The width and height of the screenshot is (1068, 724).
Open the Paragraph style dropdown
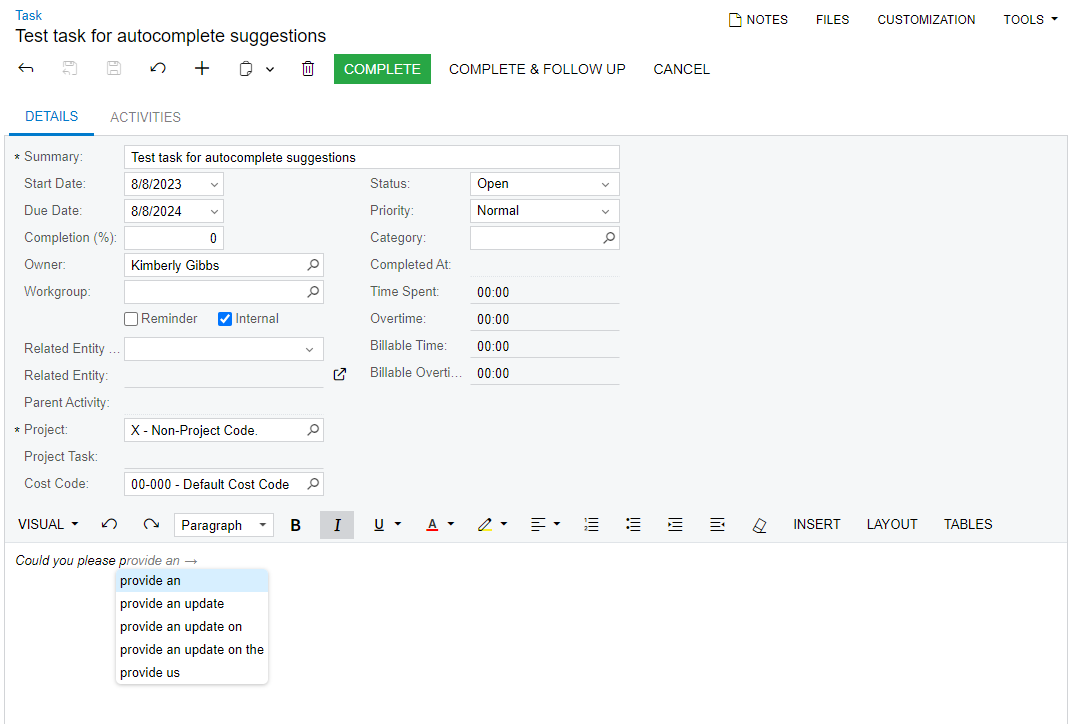[224, 525]
